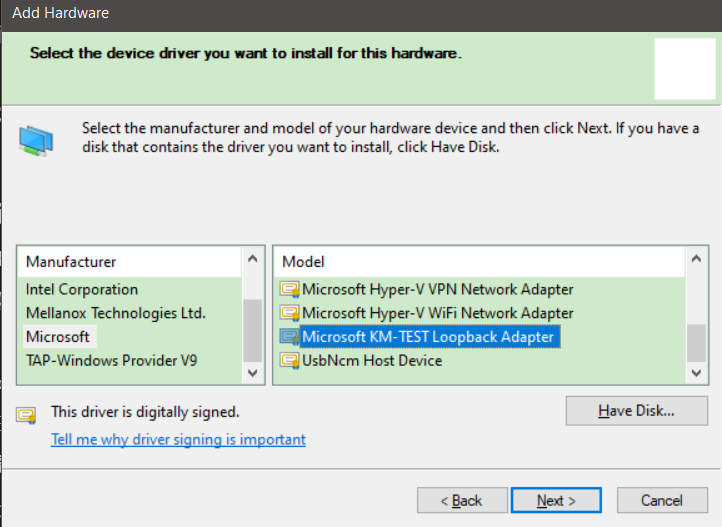
Task: Open the driver signing importance link
Action: point(178,440)
